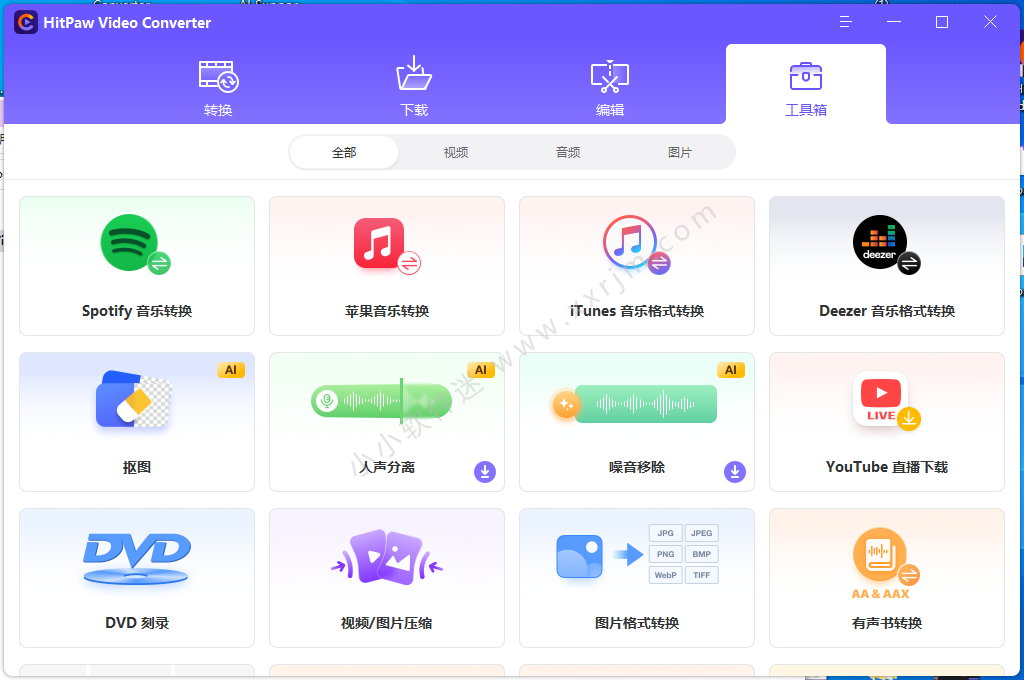Open the 编辑 tab
1024x680 pixels.
tap(610, 84)
